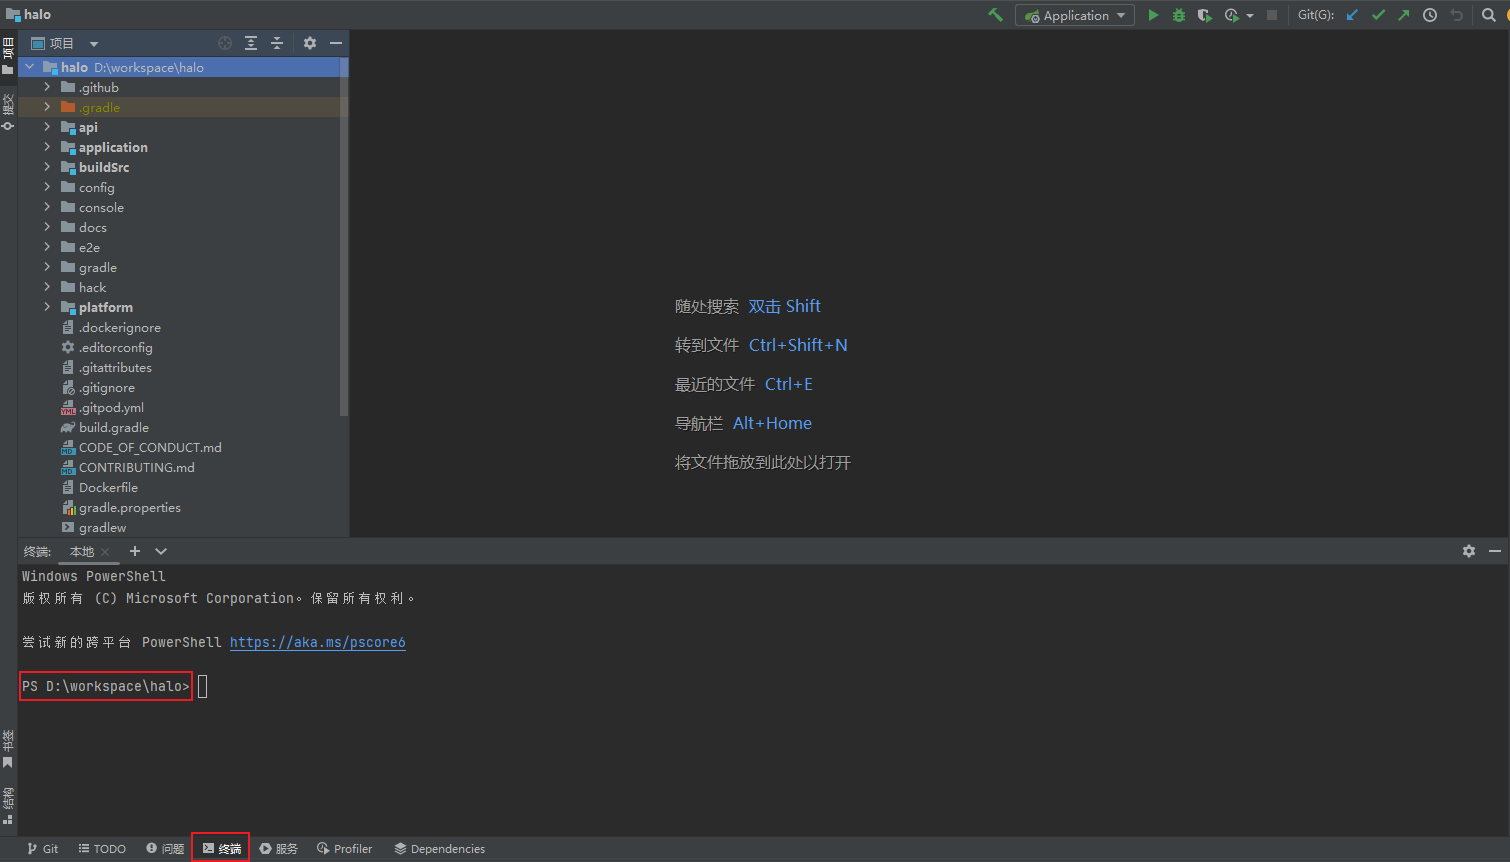1510x862 pixels.
Task: Switch to the 本地 terminal tab
Action: pos(82,552)
